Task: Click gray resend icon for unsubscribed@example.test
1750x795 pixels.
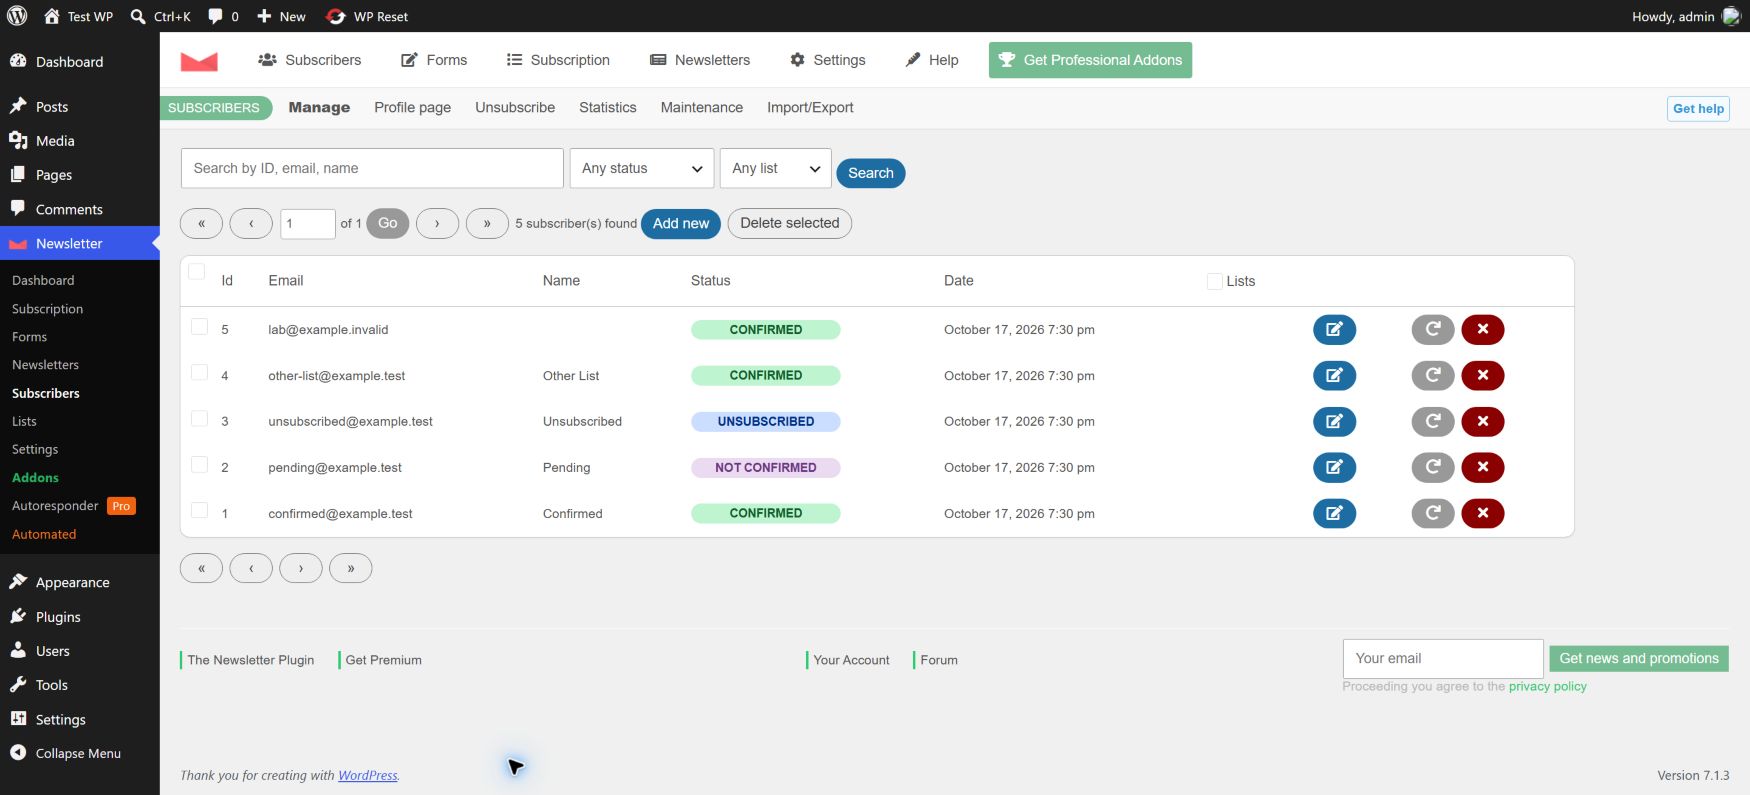Action: [1433, 421]
